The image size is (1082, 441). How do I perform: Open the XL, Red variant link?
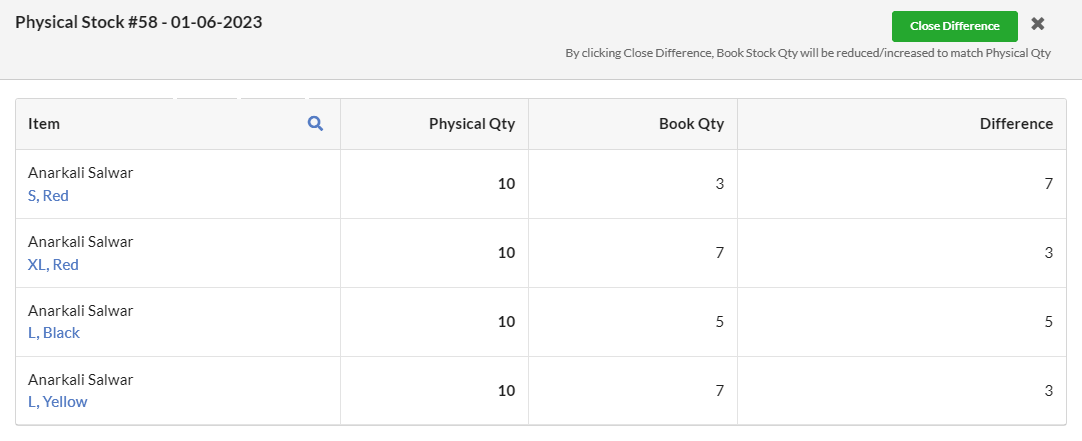[x=53, y=264]
